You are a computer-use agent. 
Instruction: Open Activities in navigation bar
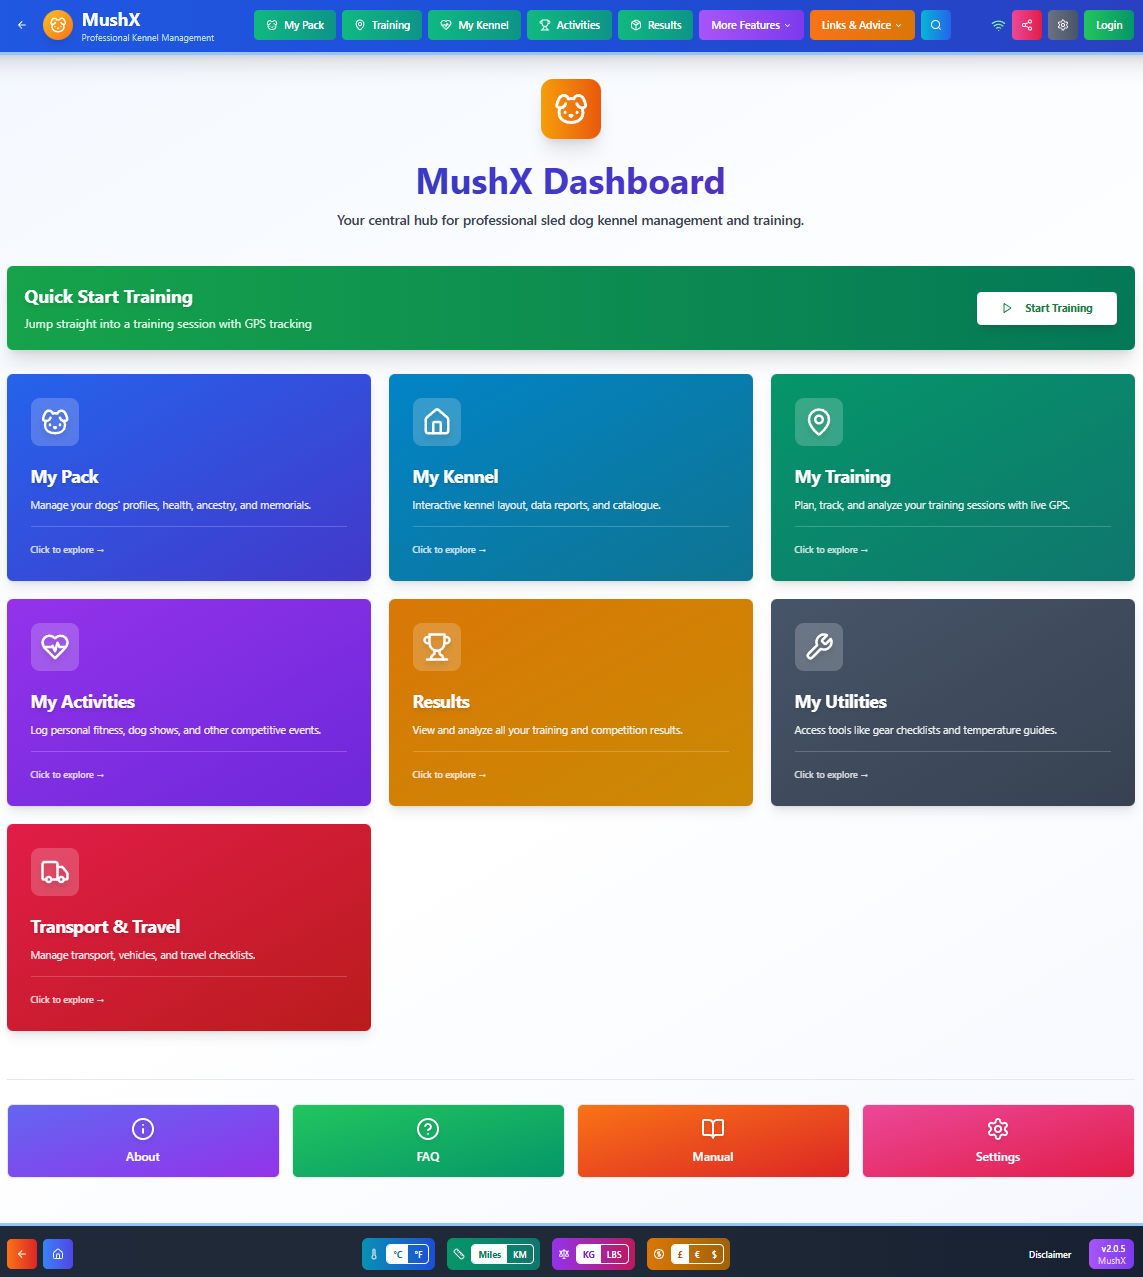click(x=570, y=25)
